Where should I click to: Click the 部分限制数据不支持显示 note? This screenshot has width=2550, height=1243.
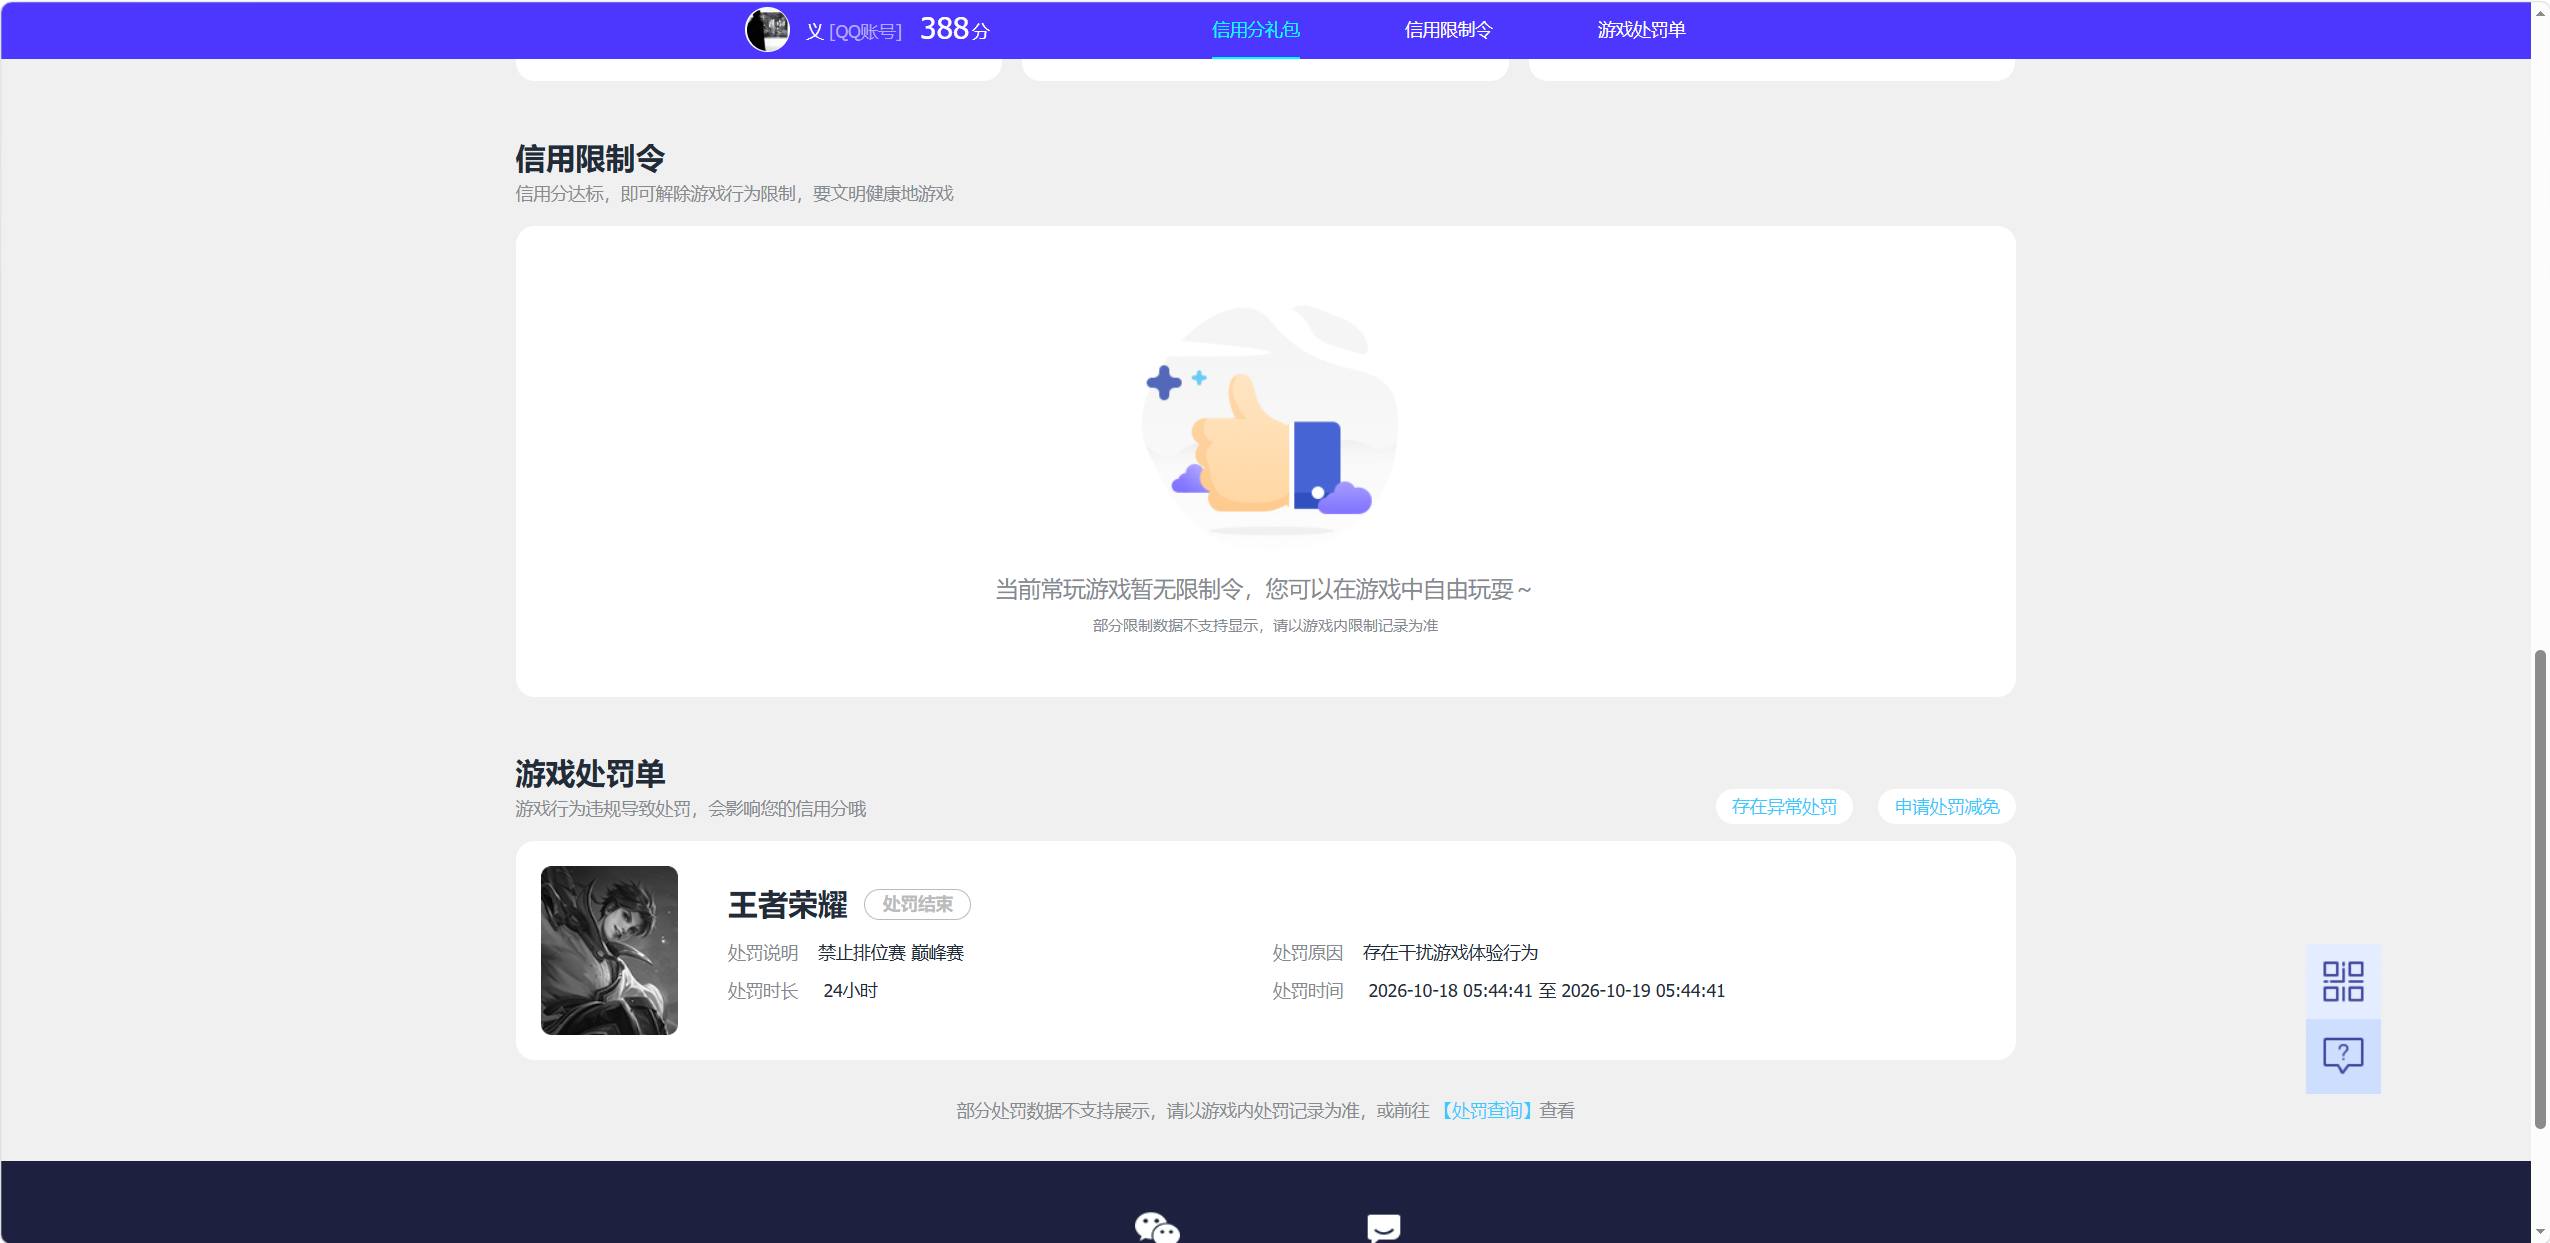(x=1265, y=625)
